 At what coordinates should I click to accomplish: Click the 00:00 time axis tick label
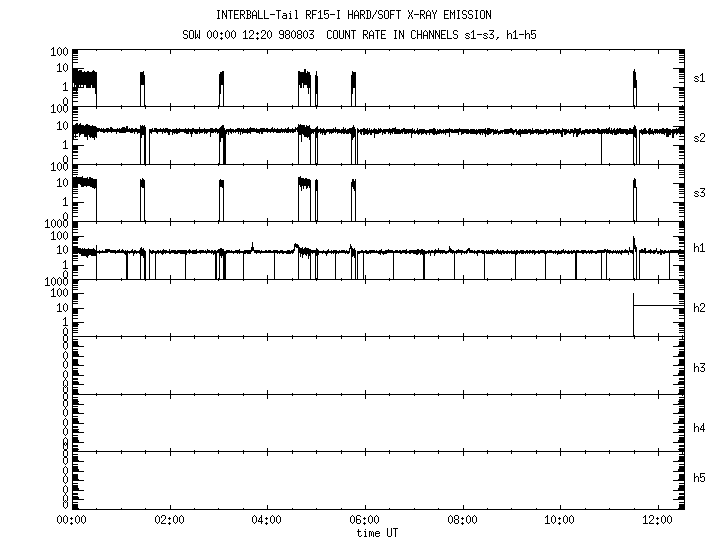point(70,520)
